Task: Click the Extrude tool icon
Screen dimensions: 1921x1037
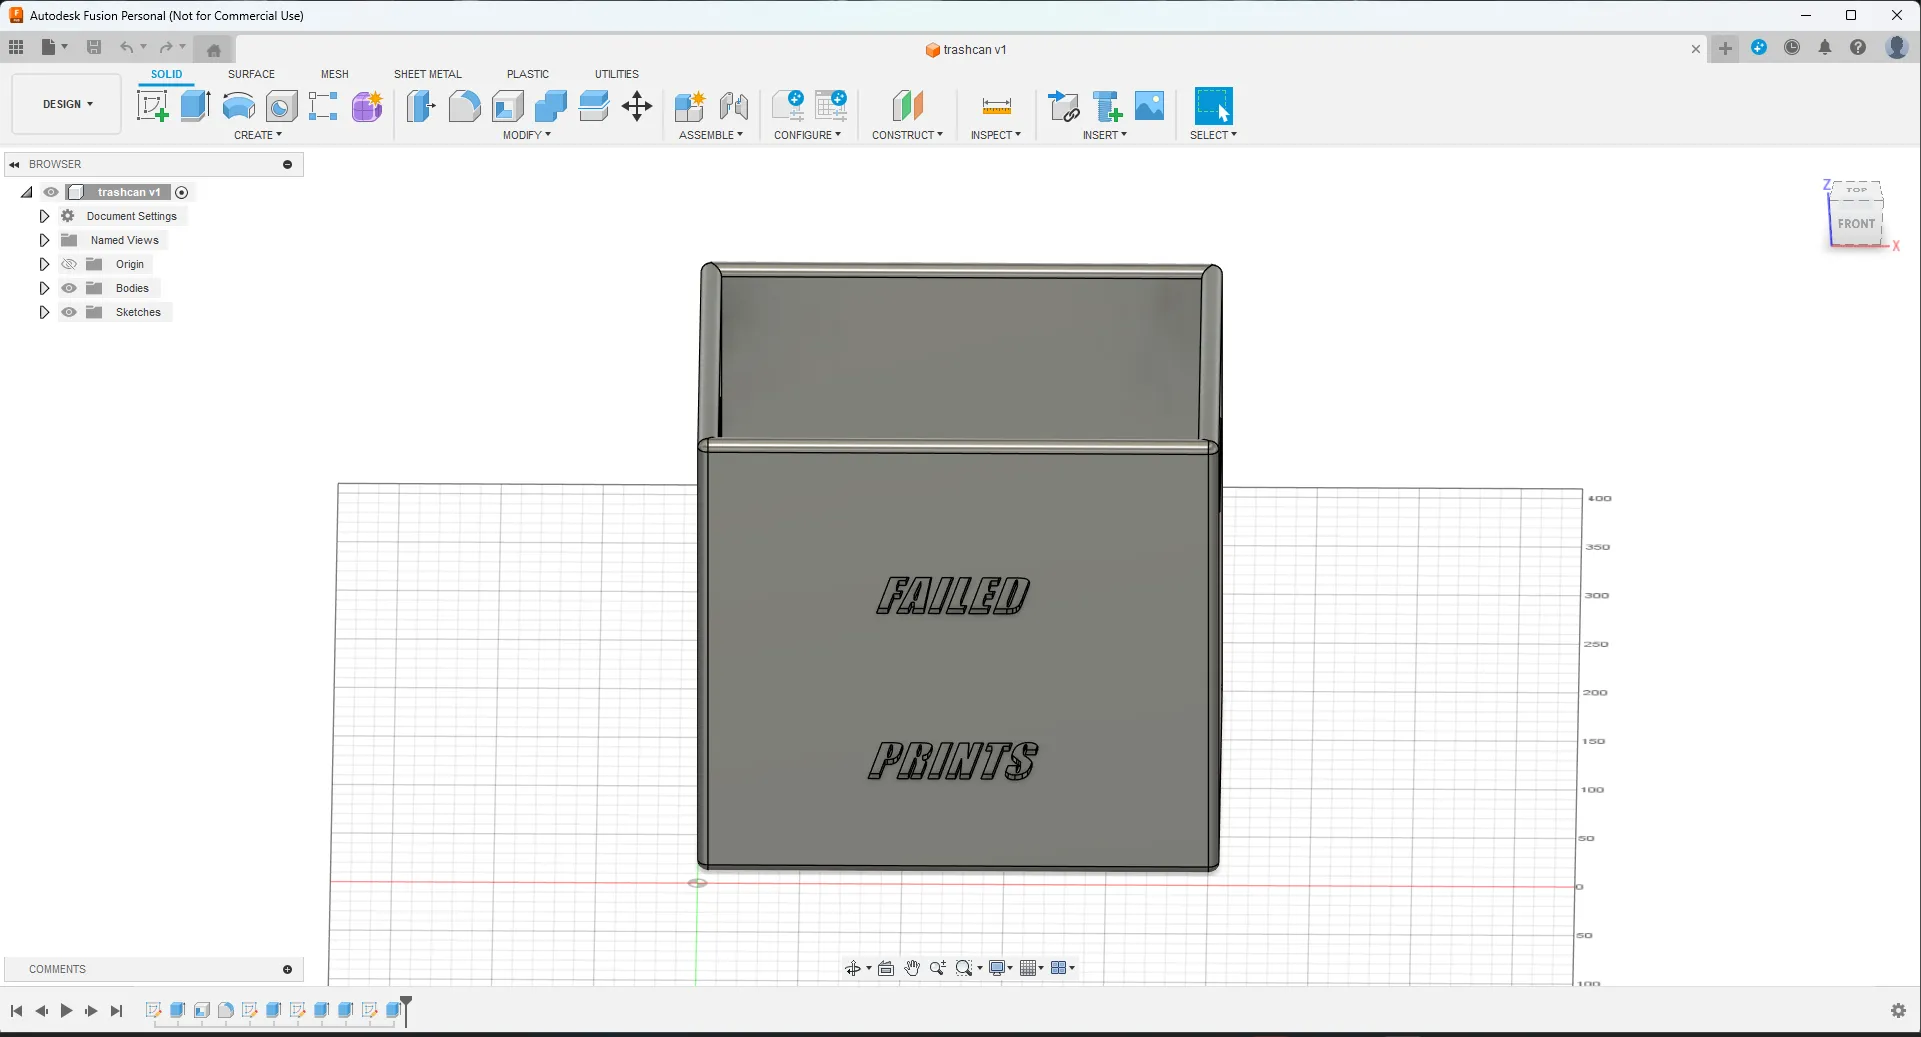Action: click(x=195, y=106)
